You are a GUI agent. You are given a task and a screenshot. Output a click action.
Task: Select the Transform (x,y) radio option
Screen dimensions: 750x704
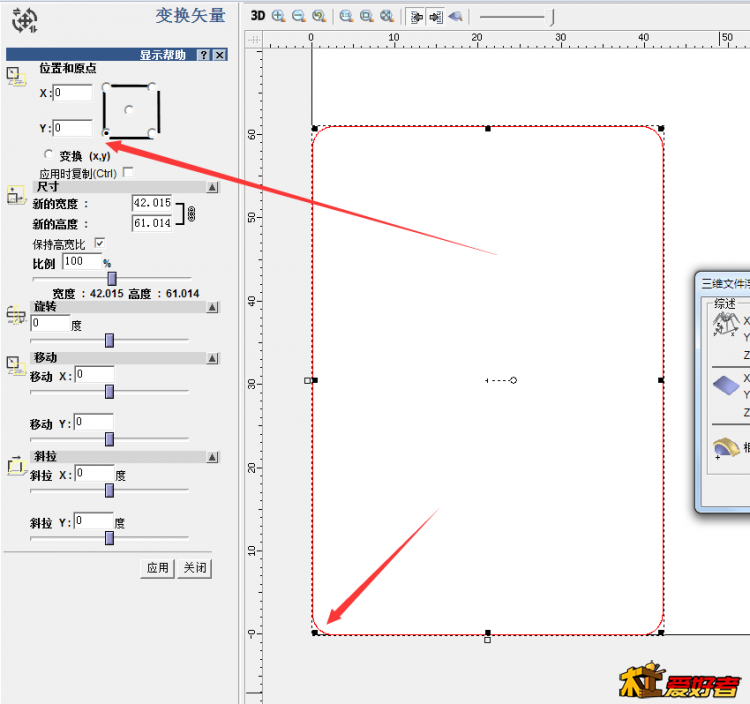point(48,154)
